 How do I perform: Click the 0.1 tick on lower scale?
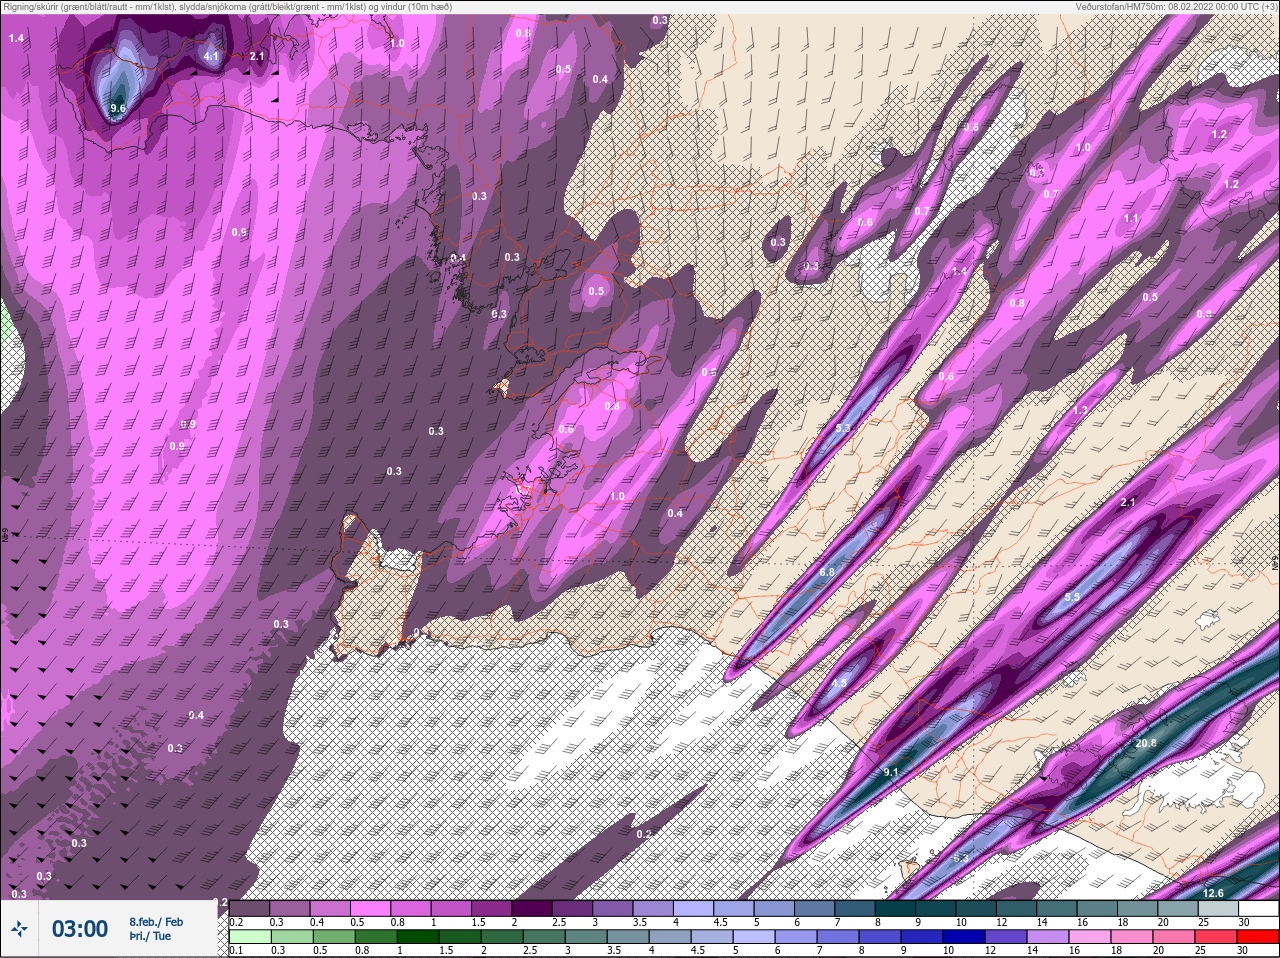[236, 950]
